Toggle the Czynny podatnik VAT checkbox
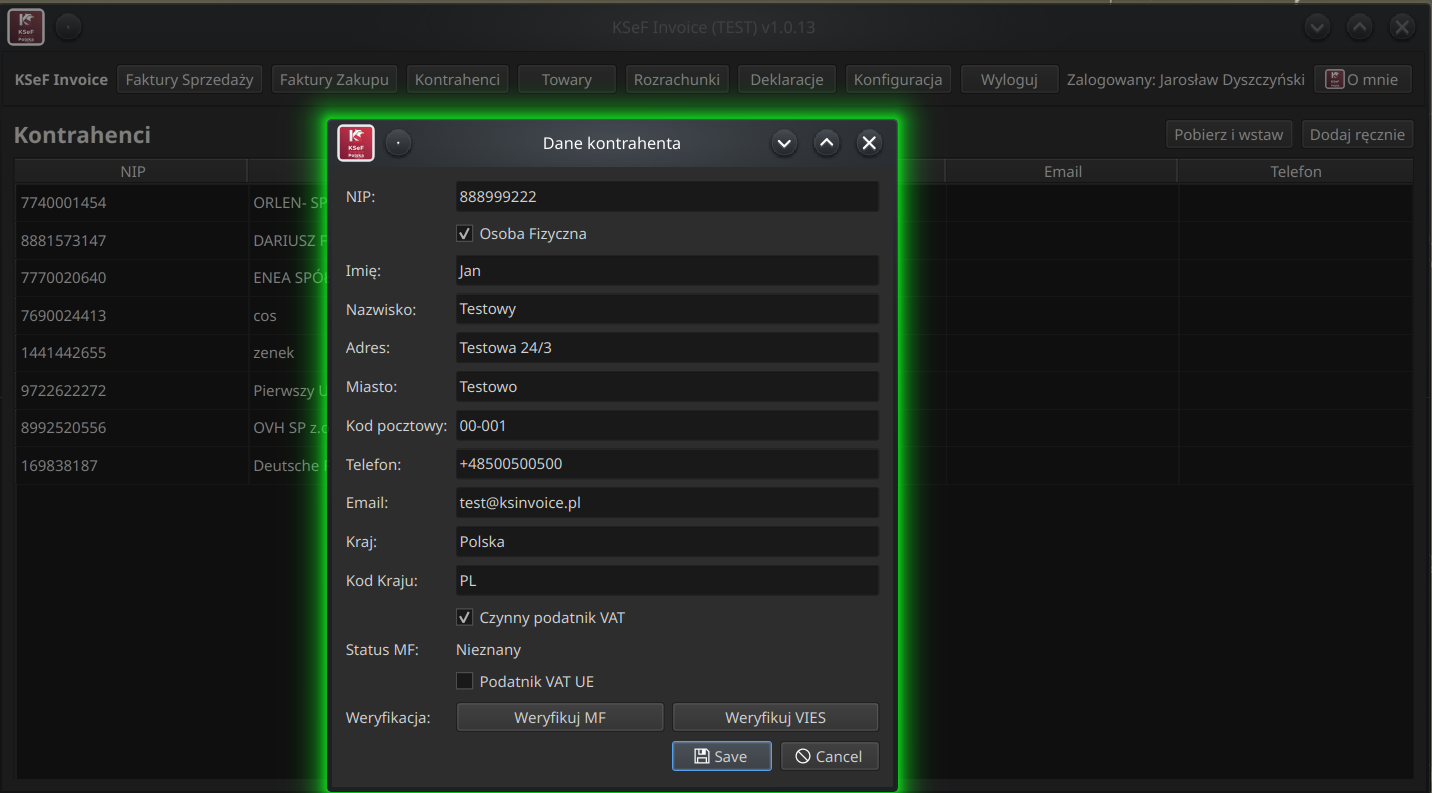This screenshot has height=793, width=1432. [x=464, y=618]
